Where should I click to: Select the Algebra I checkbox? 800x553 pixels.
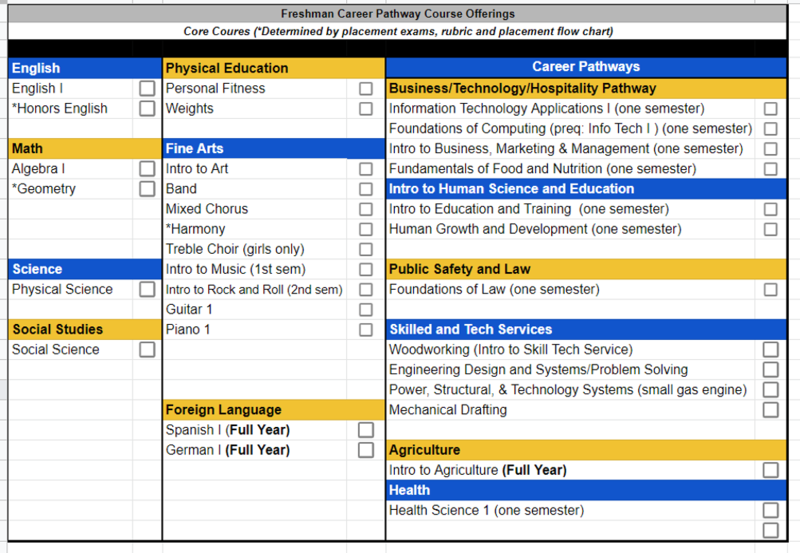click(x=147, y=169)
